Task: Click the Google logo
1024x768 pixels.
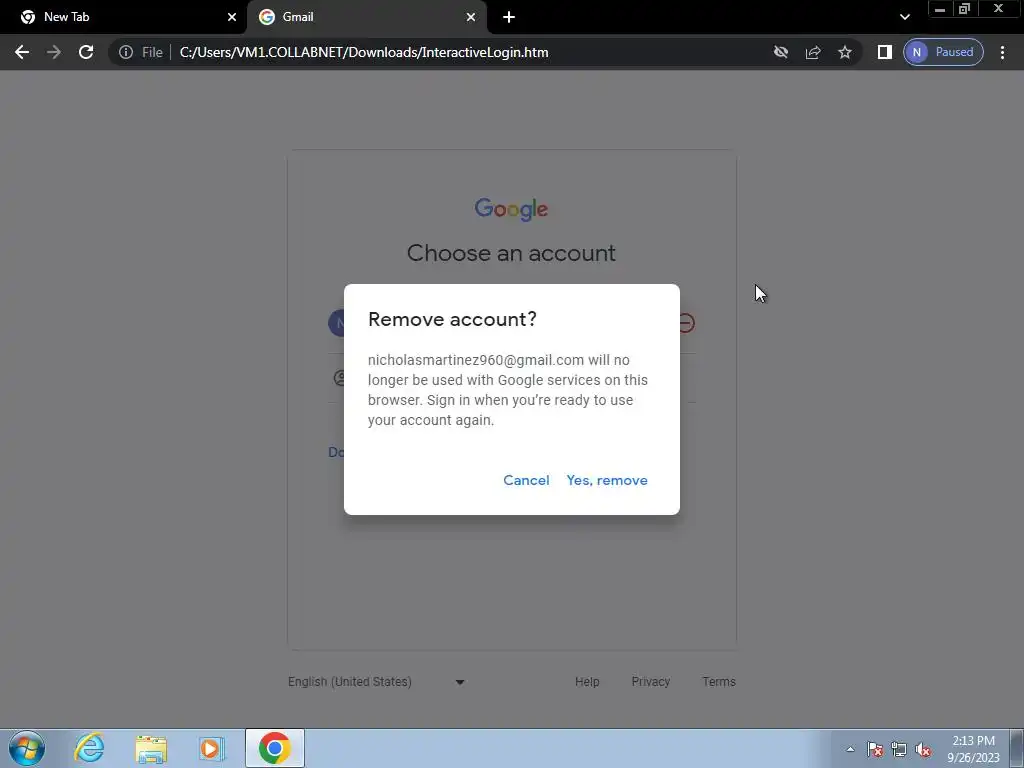Action: [x=511, y=209]
